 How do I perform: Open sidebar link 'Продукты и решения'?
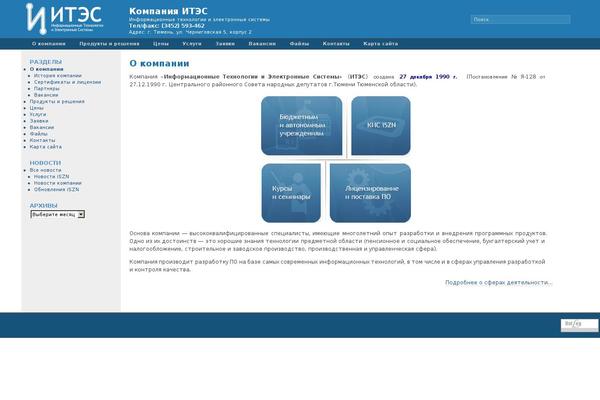point(57,101)
